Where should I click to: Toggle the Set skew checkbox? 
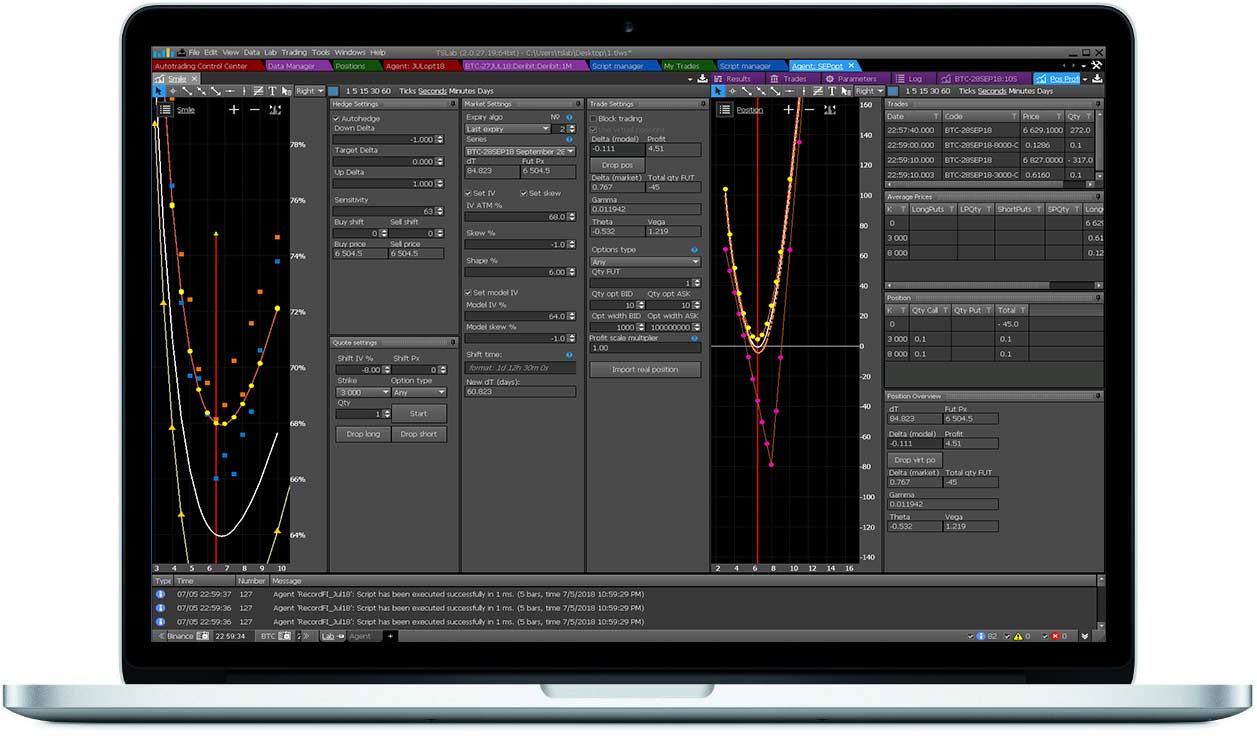click(523, 193)
